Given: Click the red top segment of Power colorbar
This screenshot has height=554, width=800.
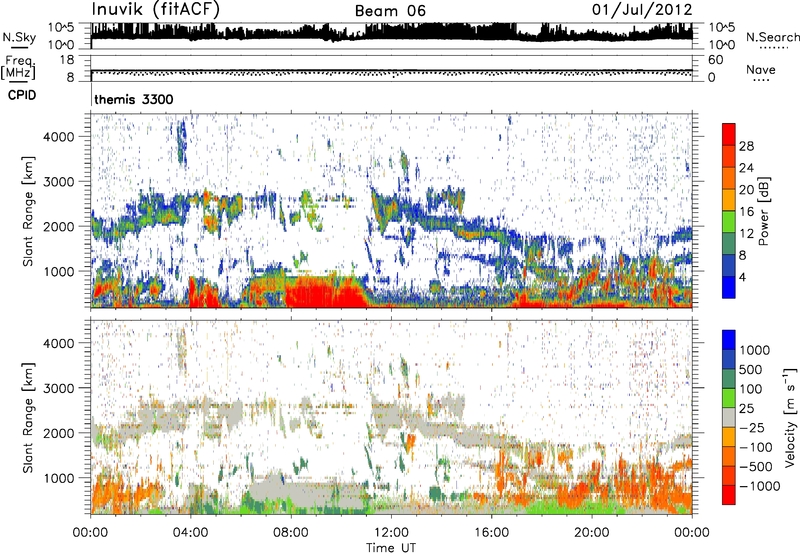Looking at the screenshot, I should 729,134.
